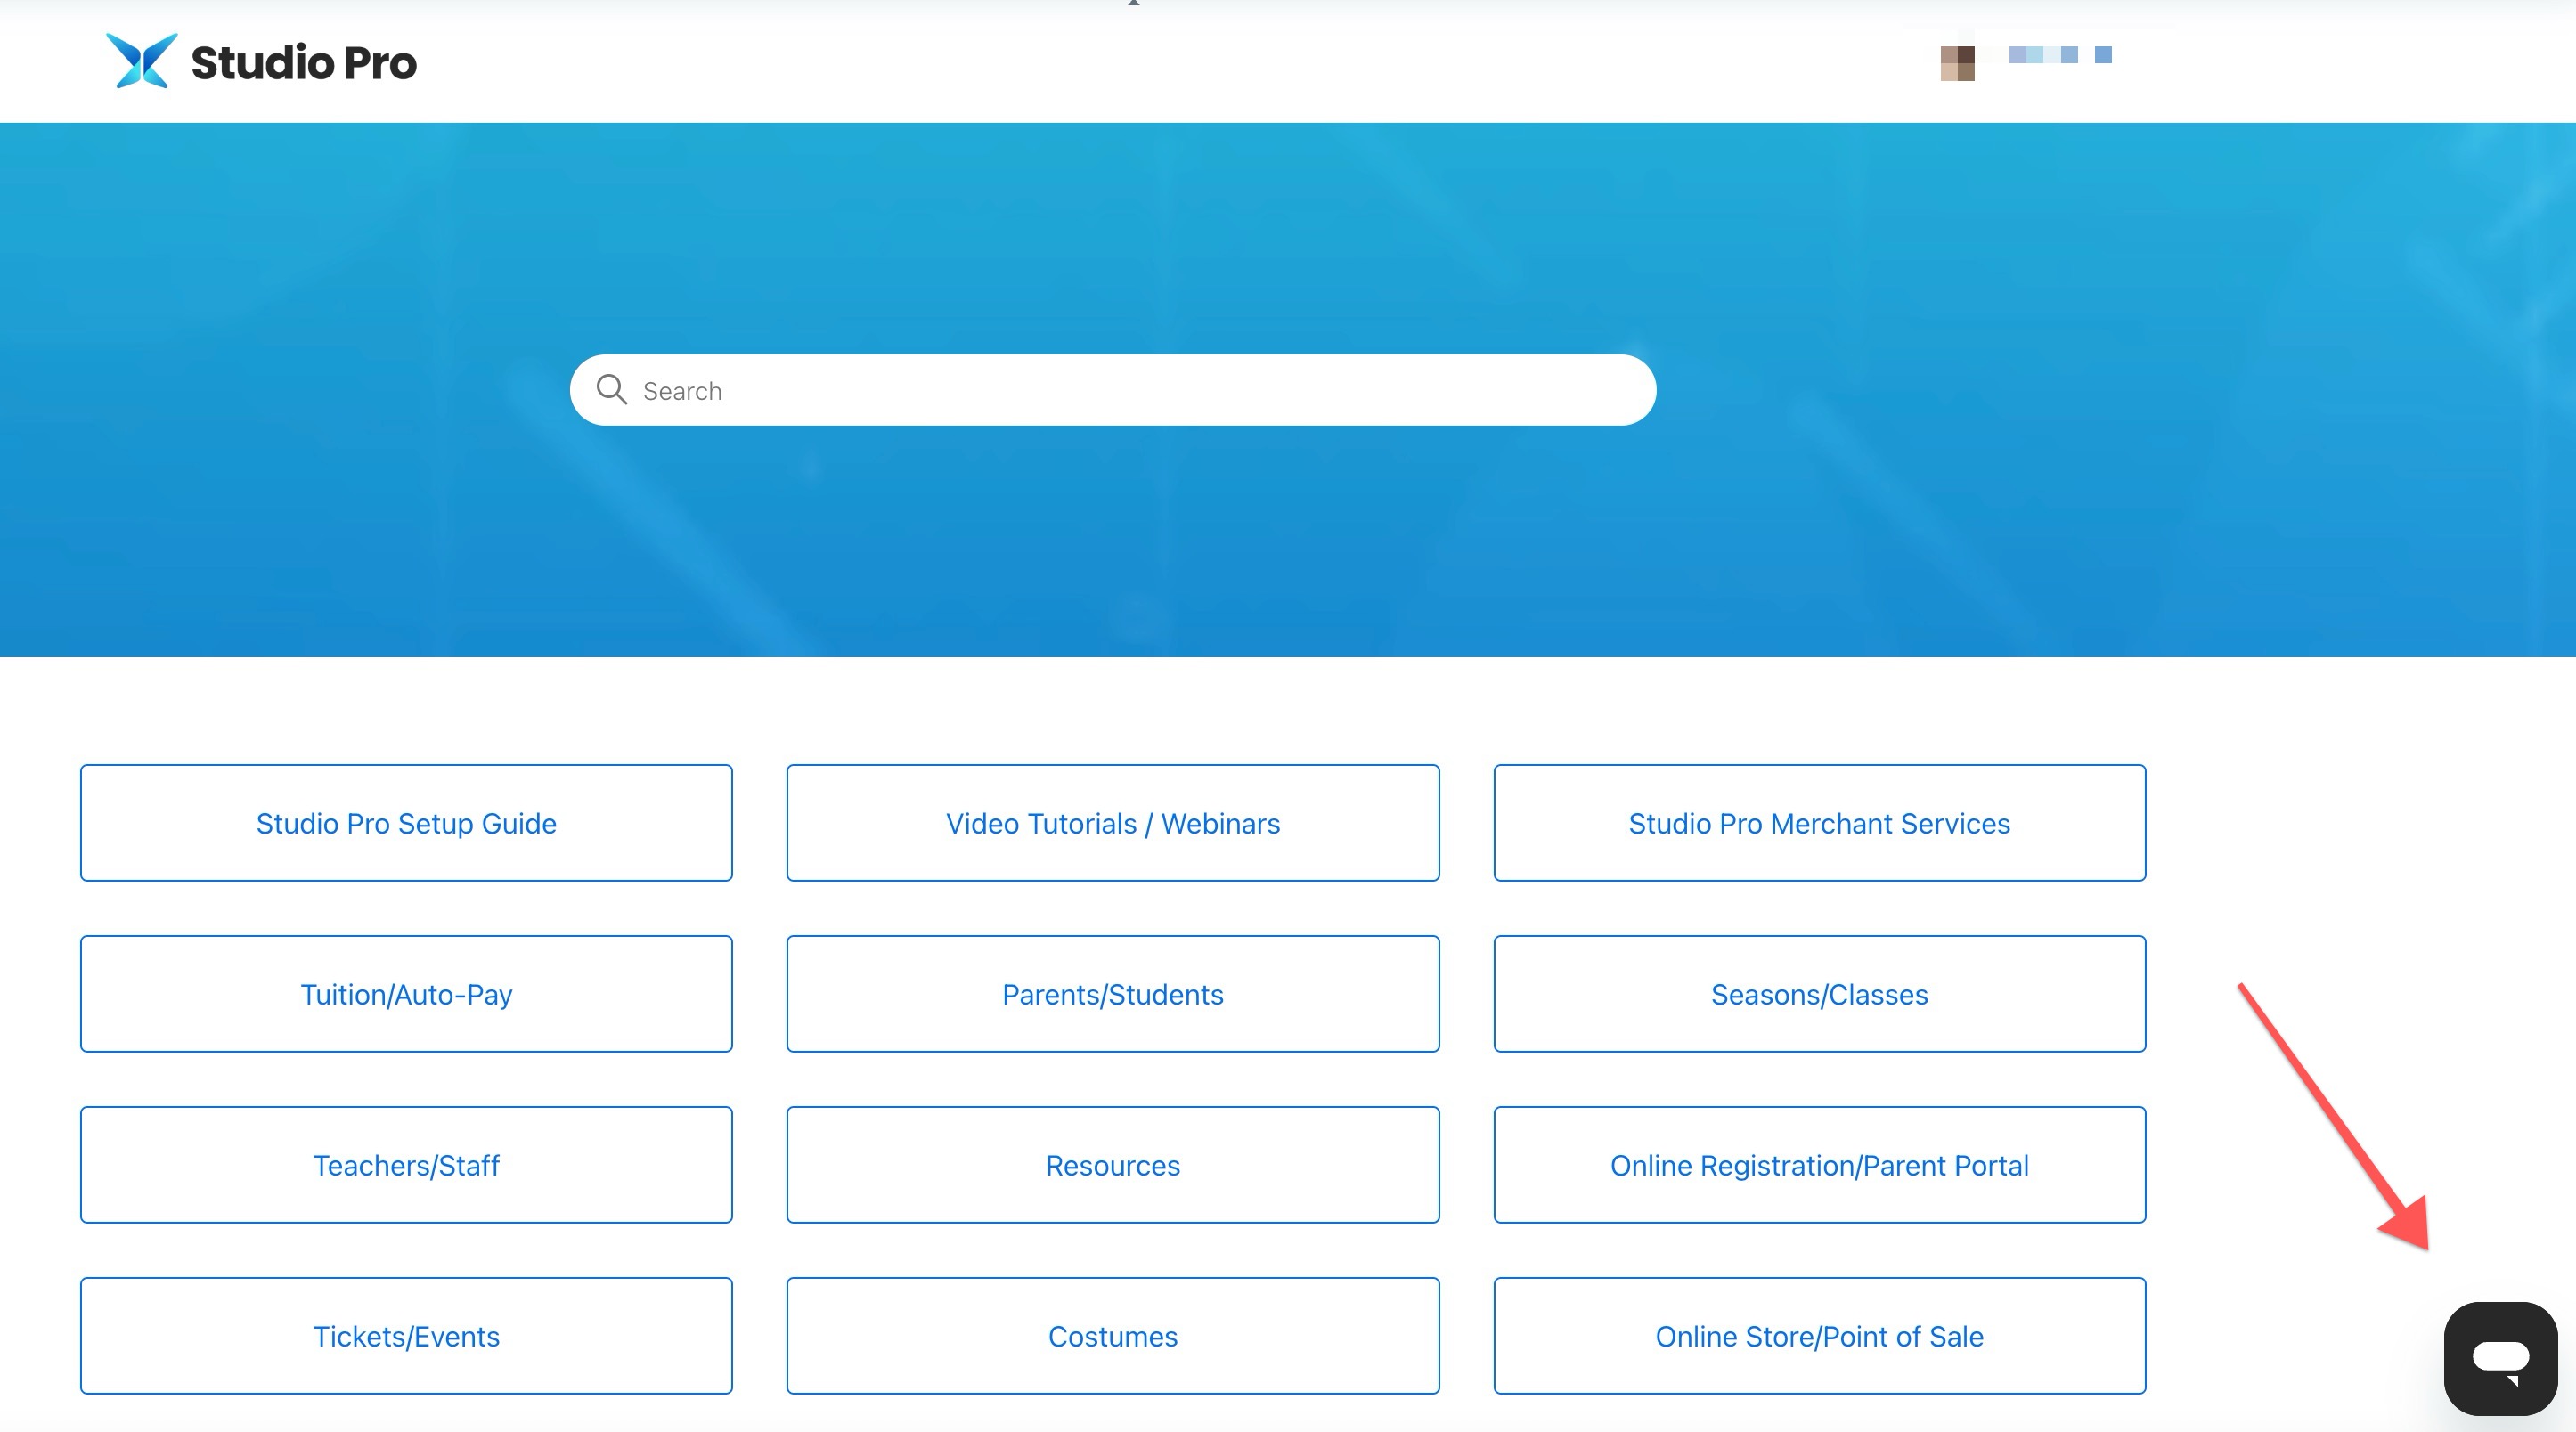Viewport: 2576px width, 1432px height.
Task: Open Costumes category
Action: coord(1113,1336)
